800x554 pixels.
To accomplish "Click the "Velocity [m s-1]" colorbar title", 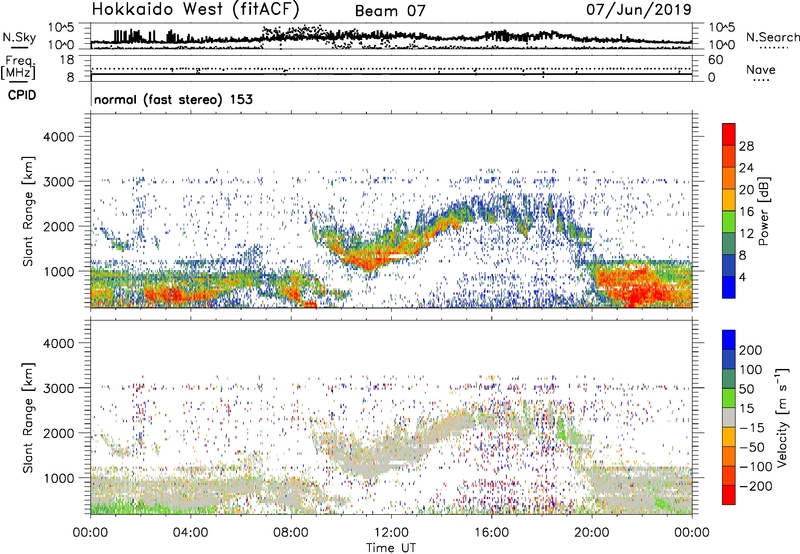I will (x=782, y=417).
